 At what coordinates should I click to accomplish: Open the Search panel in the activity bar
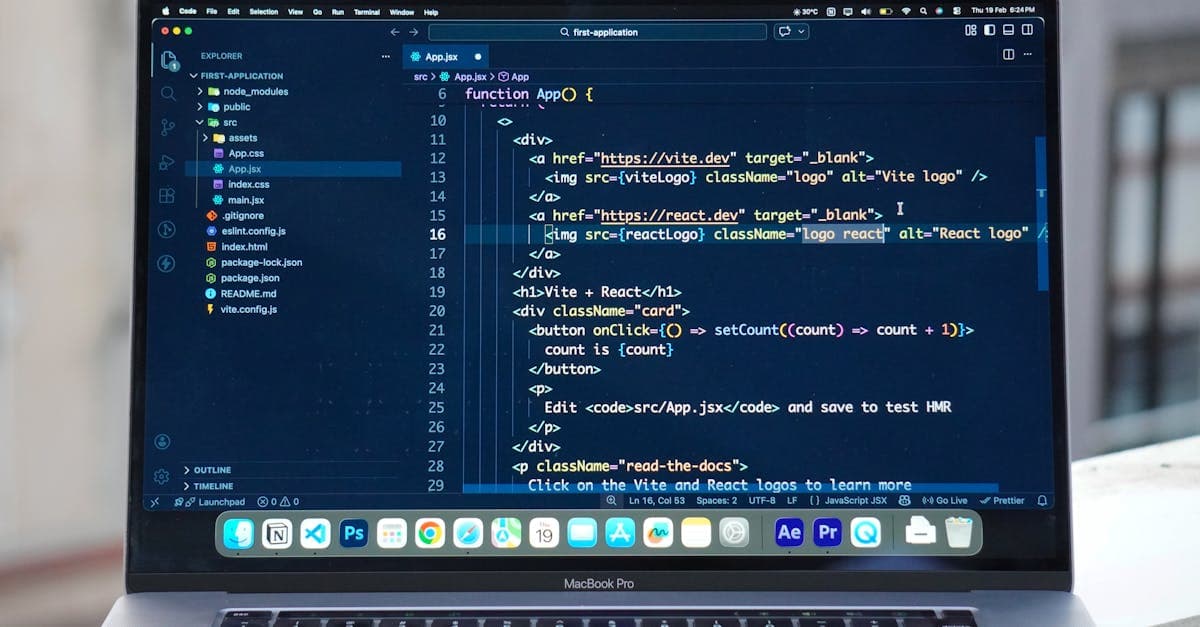(x=168, y=93)
